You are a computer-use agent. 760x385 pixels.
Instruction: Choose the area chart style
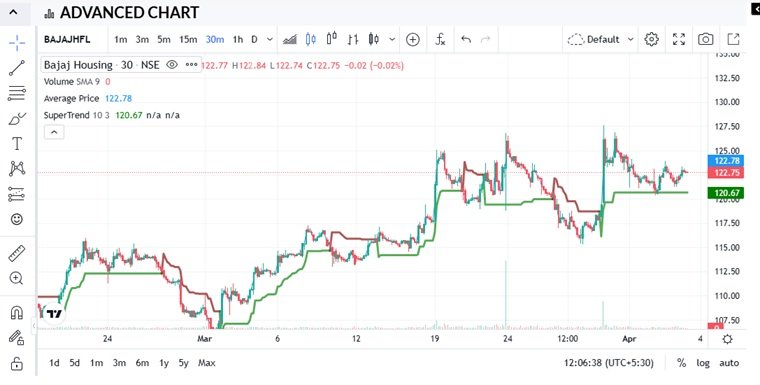click(290, 39)
